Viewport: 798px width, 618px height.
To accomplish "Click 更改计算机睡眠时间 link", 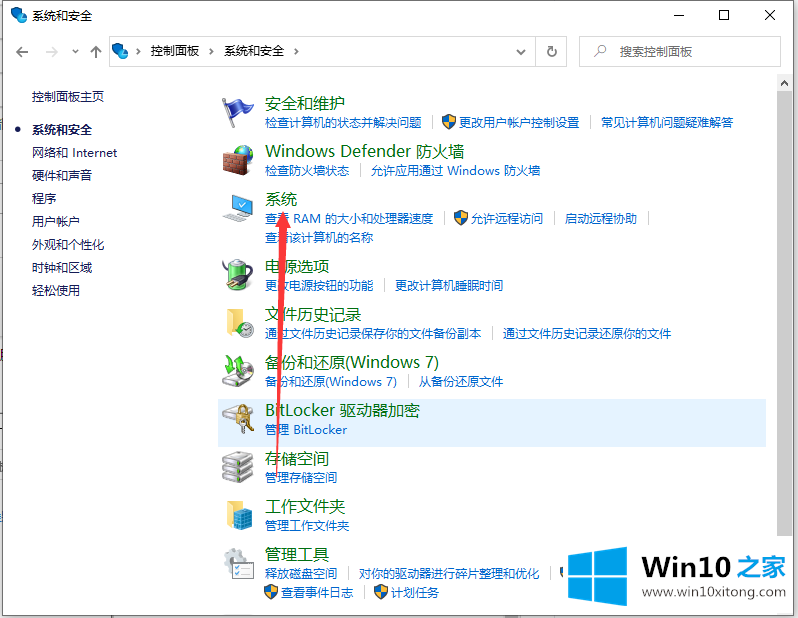I will [449, 286].
